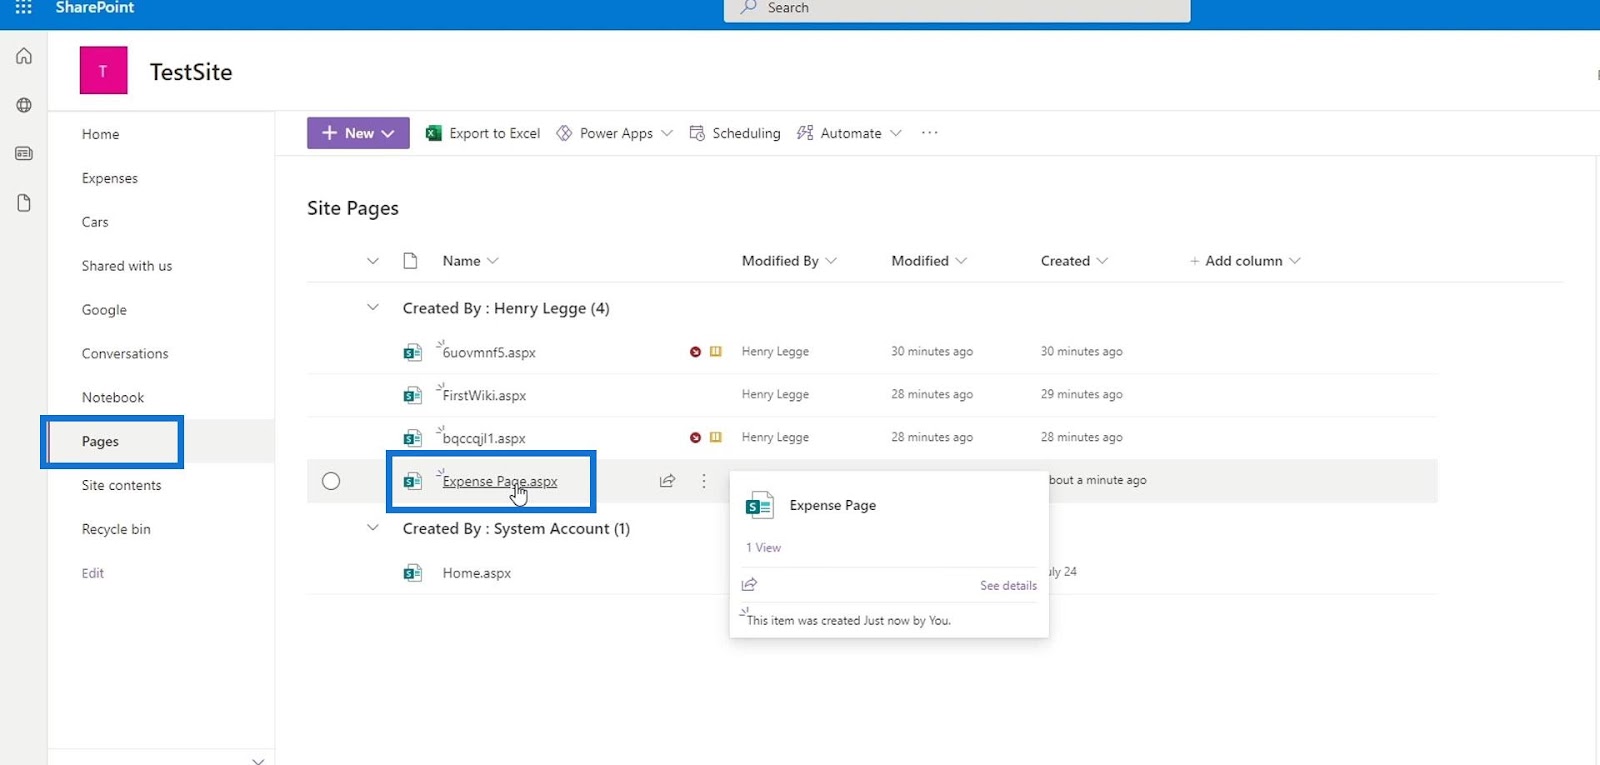1600x765 pixels.
Task: Open Conversations in the site navigation
Action: [125, 354]
